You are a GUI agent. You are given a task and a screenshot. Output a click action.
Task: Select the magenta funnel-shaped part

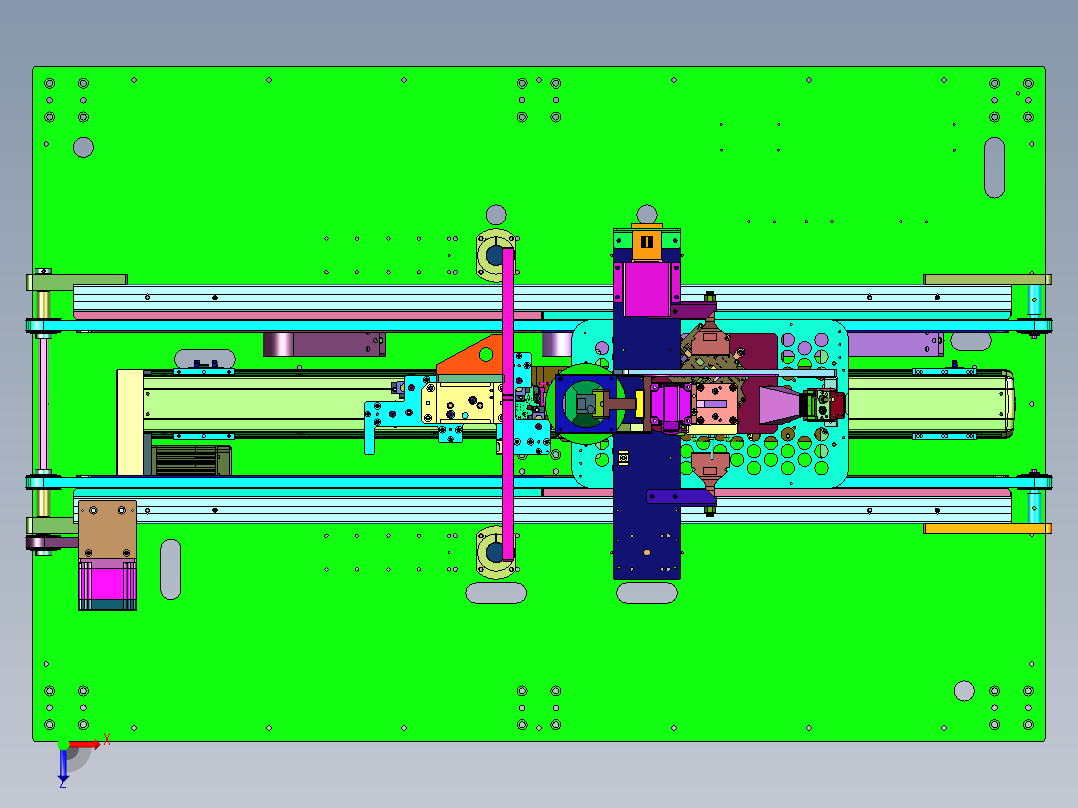click(x=780, y=404)
